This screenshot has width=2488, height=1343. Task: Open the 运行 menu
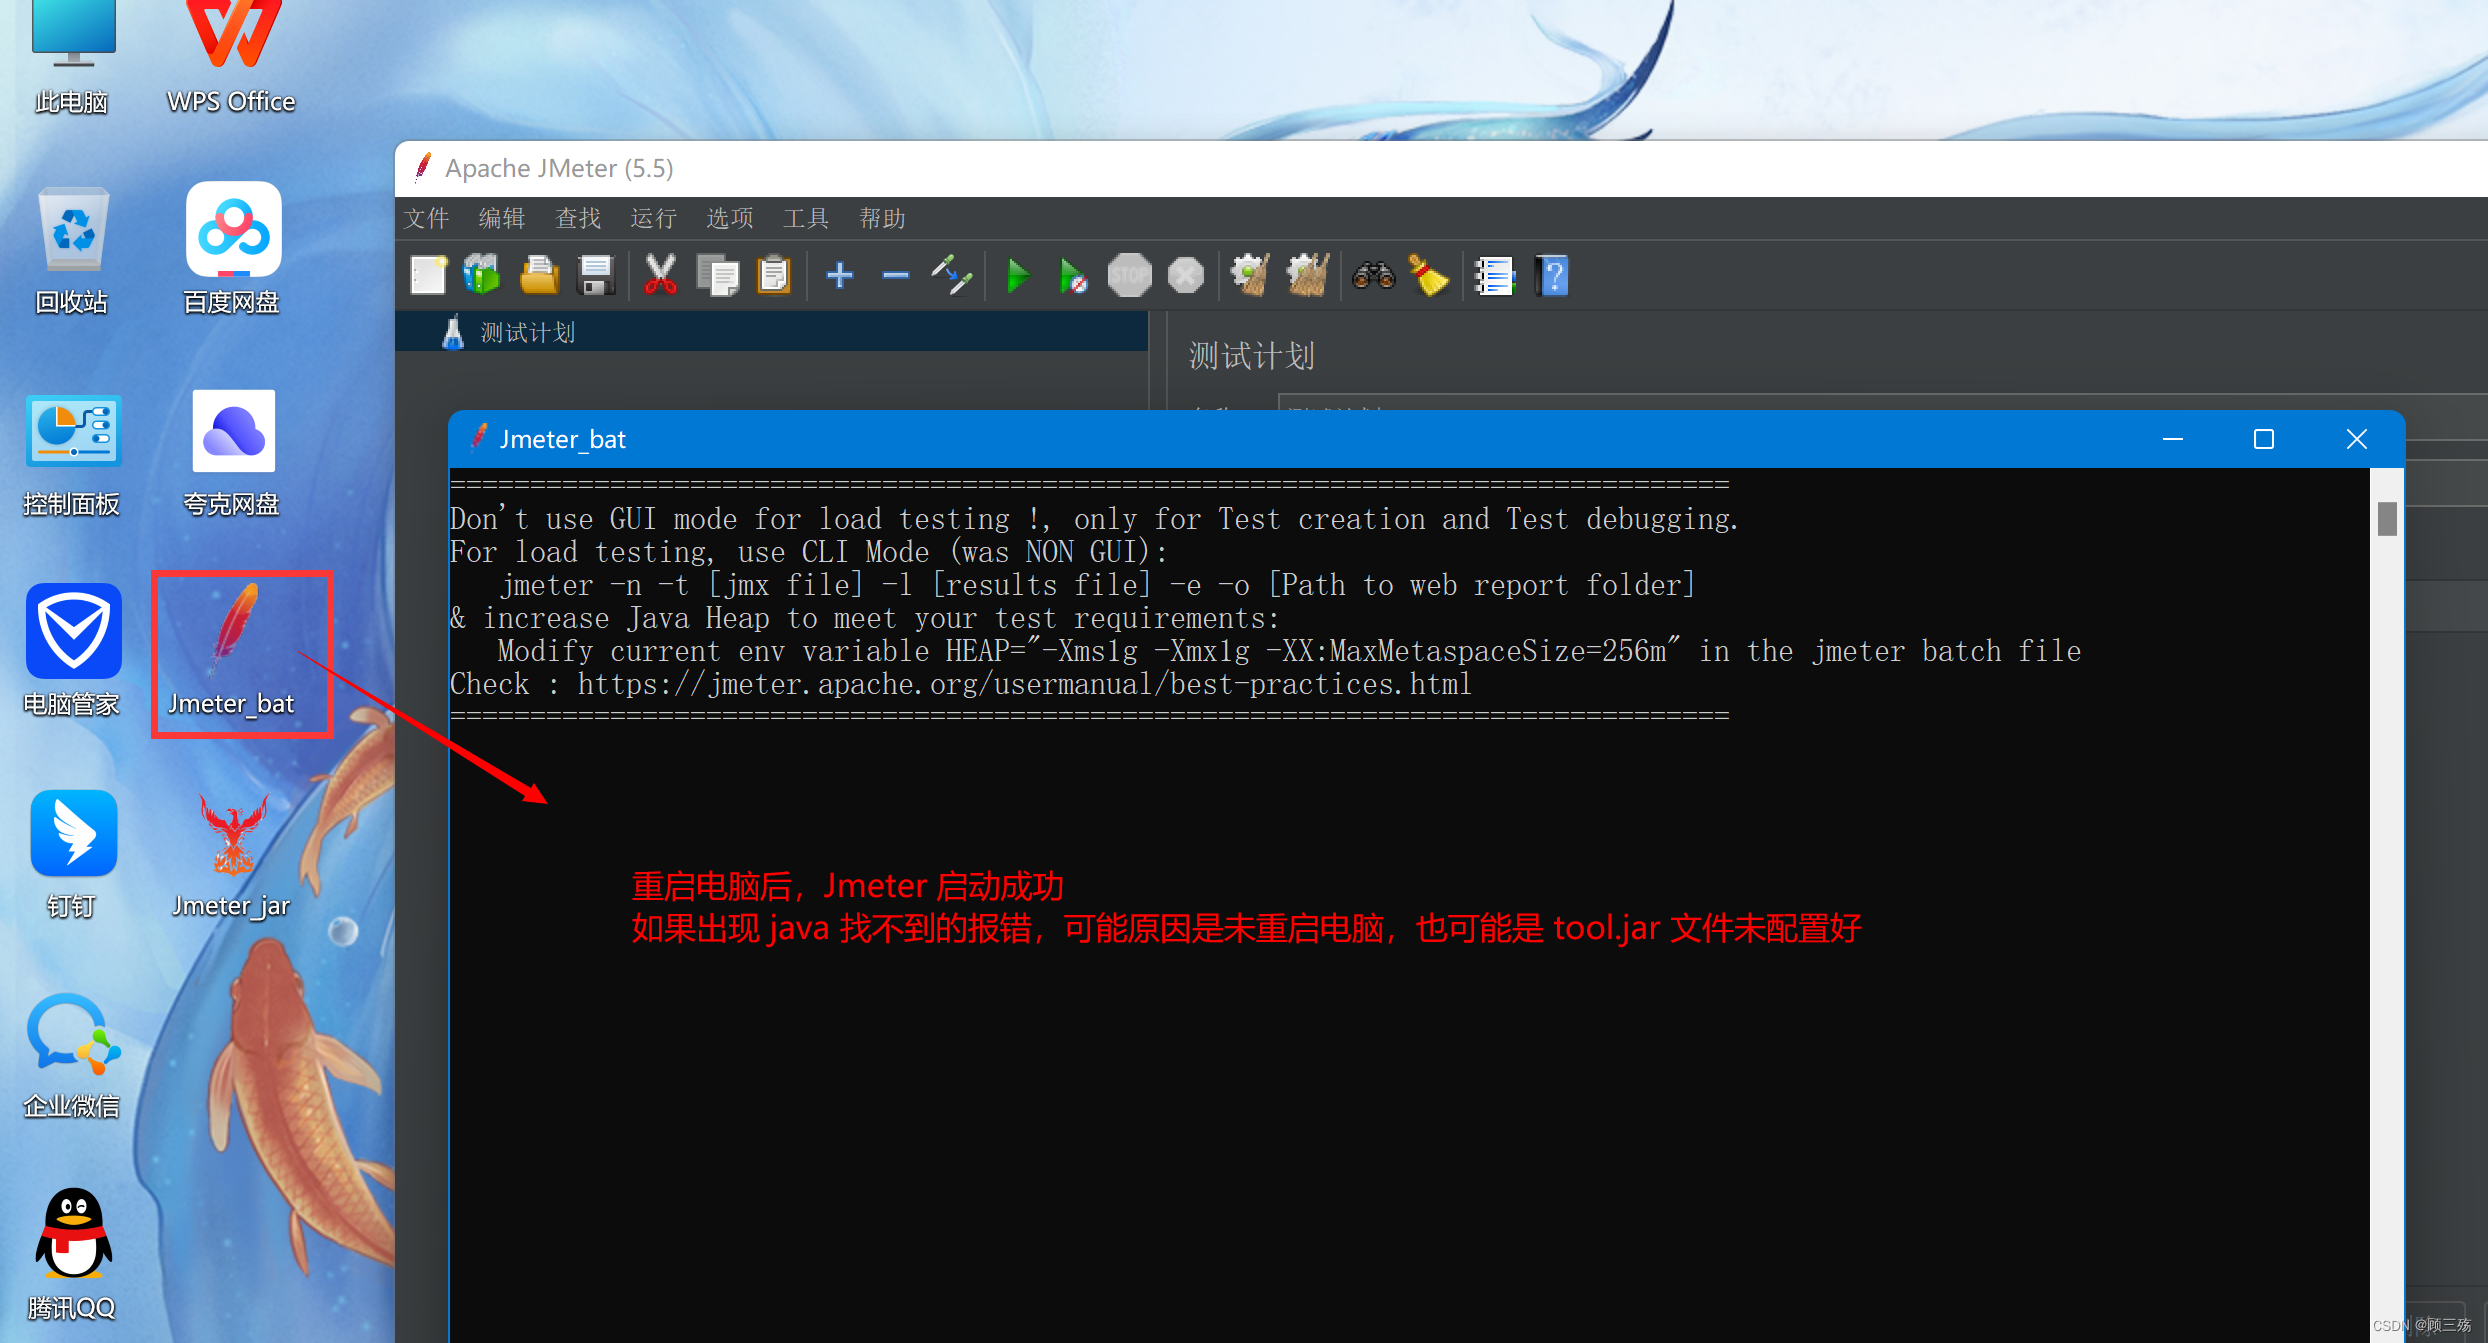[654, 218]
